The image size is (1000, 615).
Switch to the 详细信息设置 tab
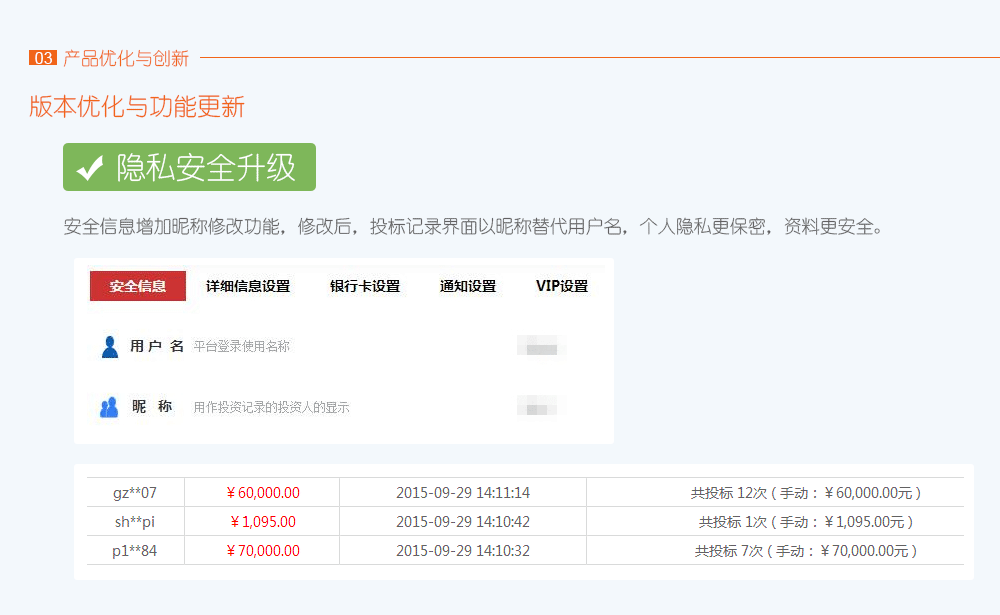click(x=248, y=286)
